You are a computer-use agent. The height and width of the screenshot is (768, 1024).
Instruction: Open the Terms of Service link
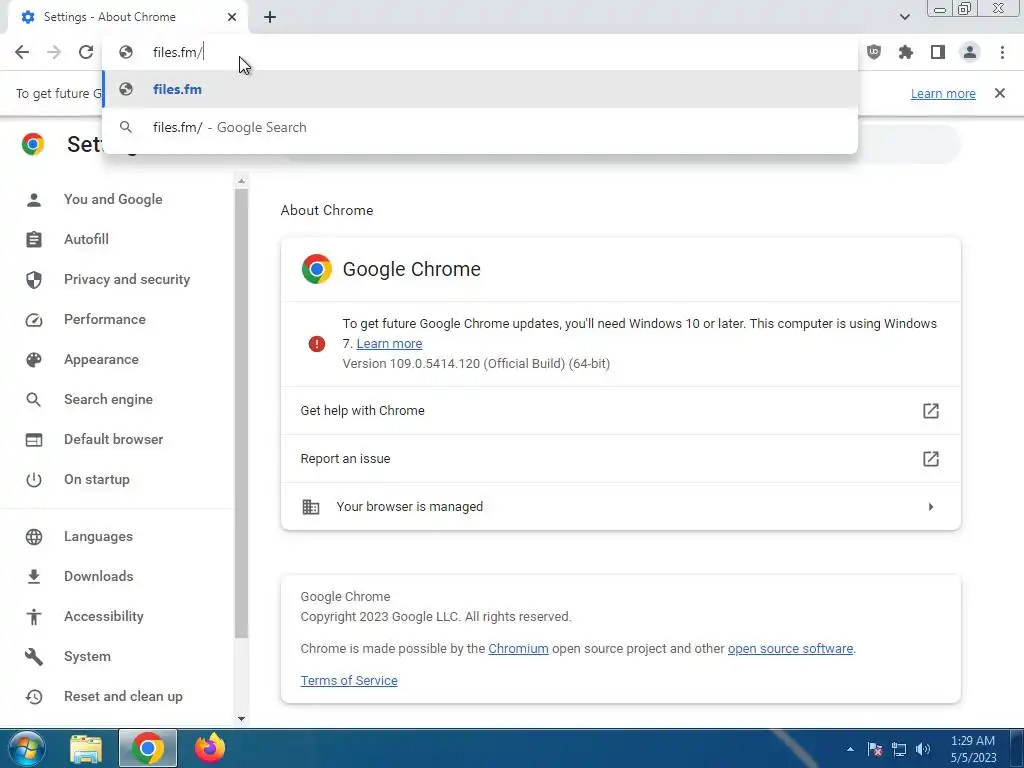349,680
